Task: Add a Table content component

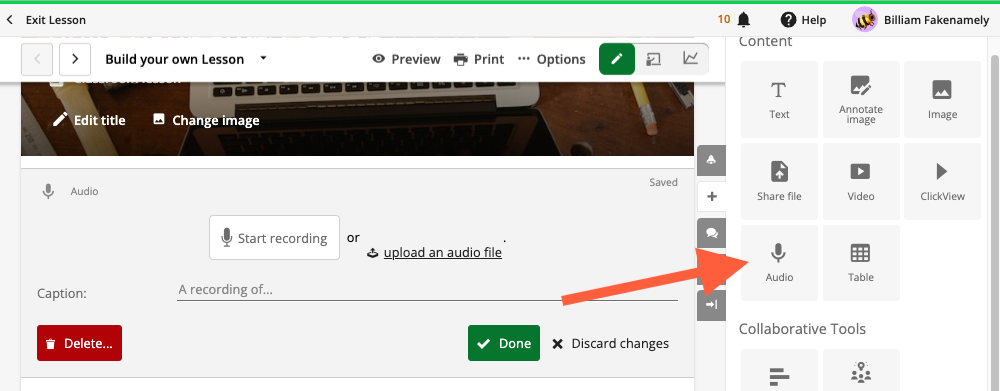Action: 861,263
